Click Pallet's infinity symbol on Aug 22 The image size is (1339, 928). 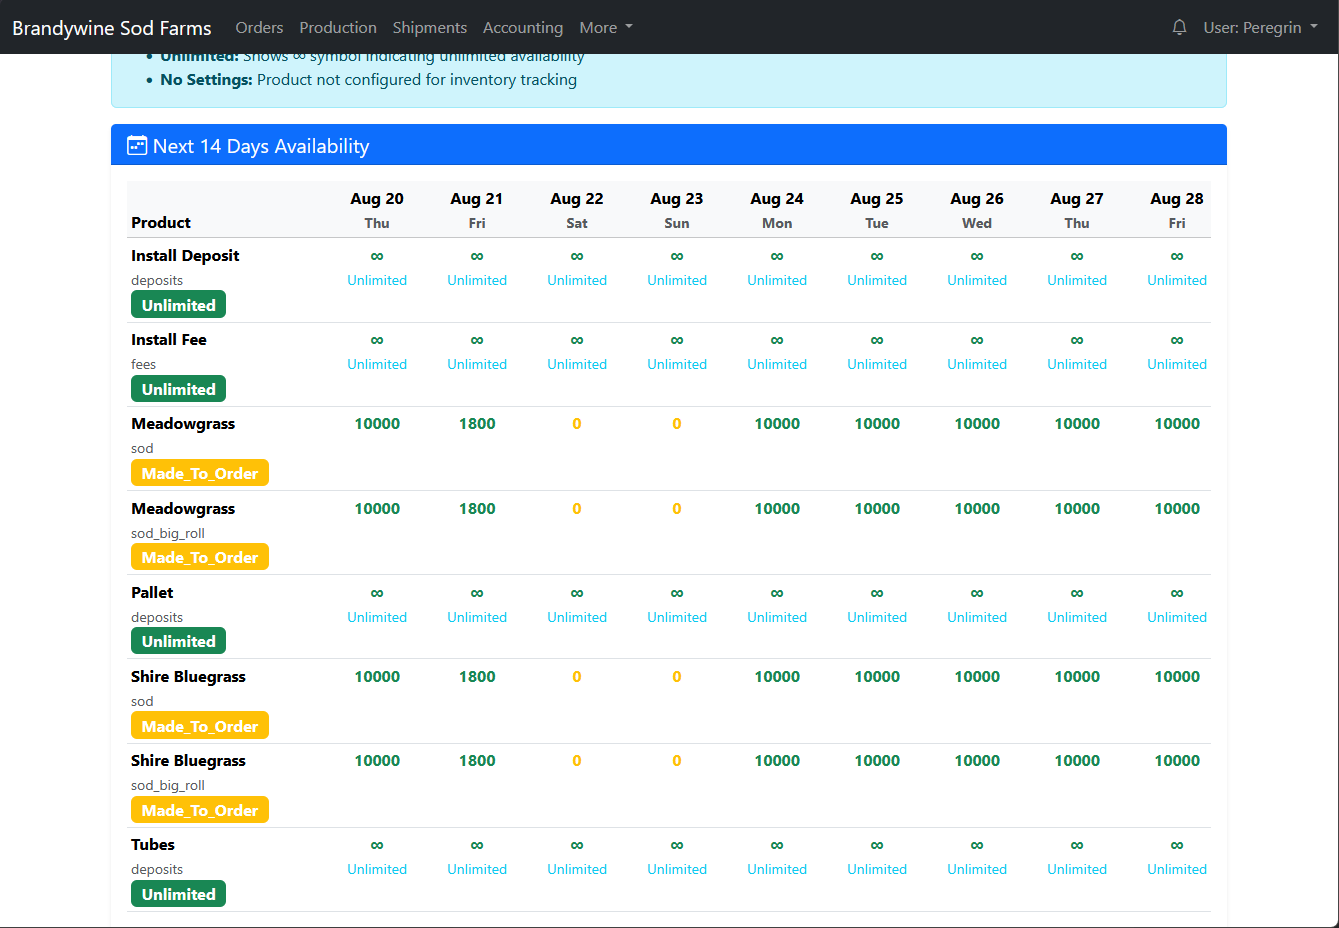click(577, 593)
